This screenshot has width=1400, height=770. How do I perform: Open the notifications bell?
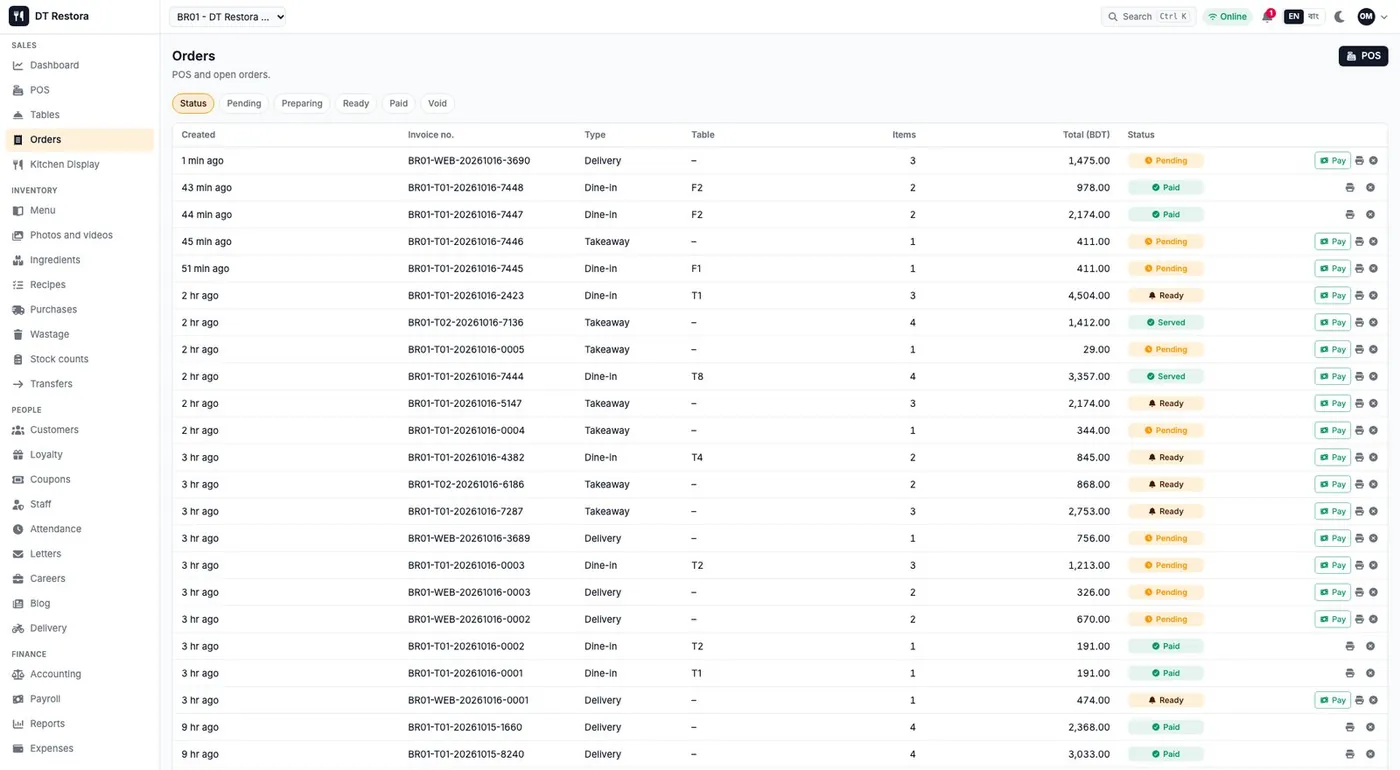(1267, 17)
